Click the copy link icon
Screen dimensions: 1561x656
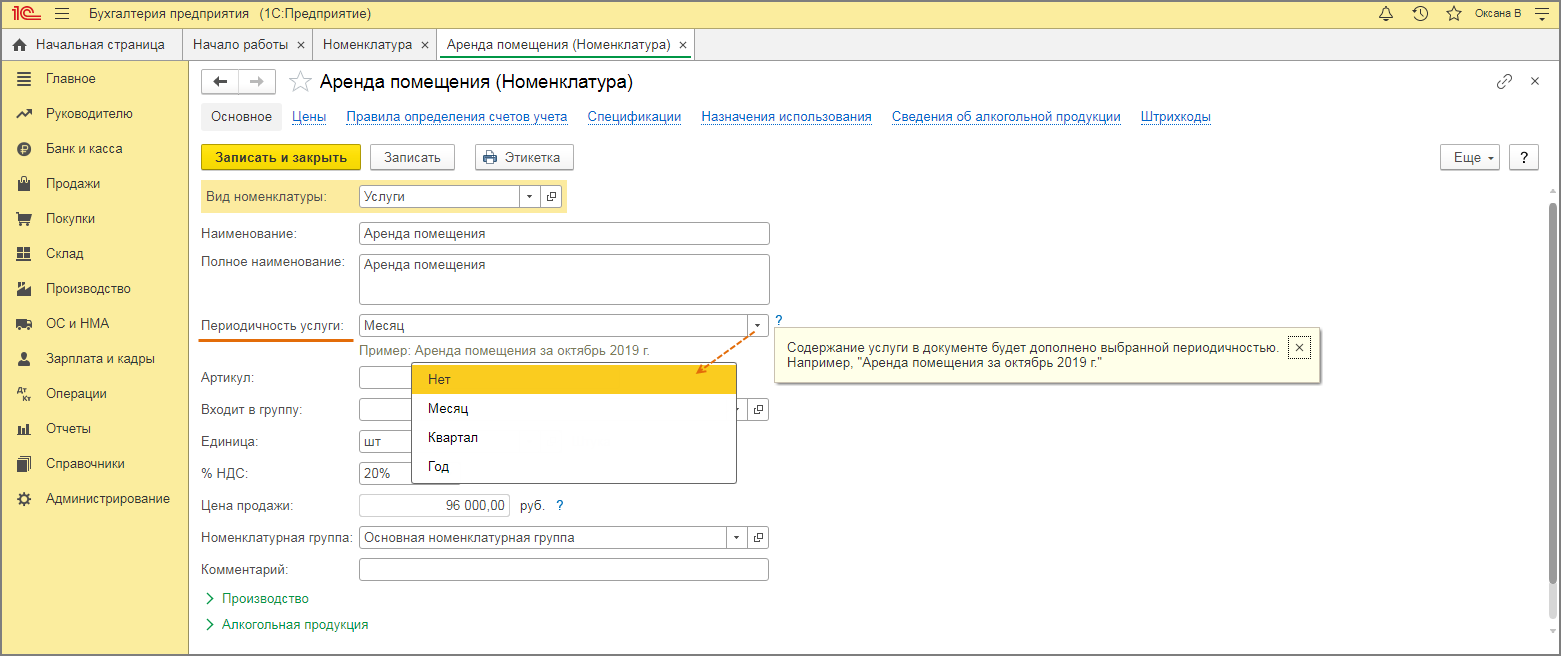[x=1504, y=82]
